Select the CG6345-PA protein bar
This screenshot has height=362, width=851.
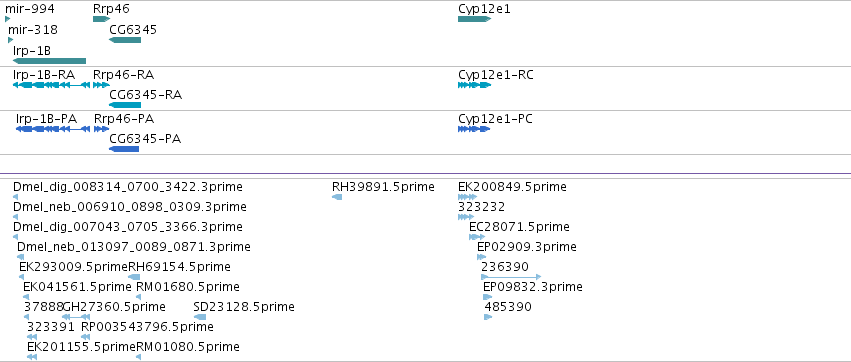coord(124,149)
